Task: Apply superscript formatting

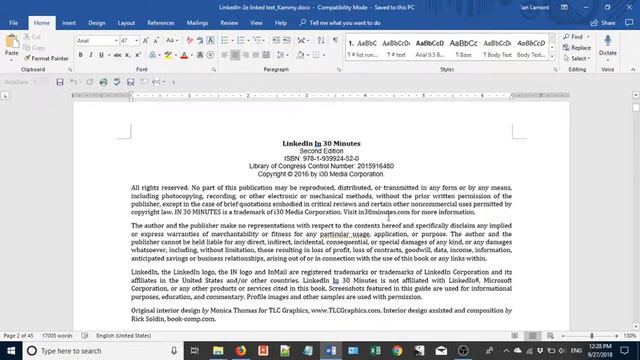Action: tap(138, 55)
